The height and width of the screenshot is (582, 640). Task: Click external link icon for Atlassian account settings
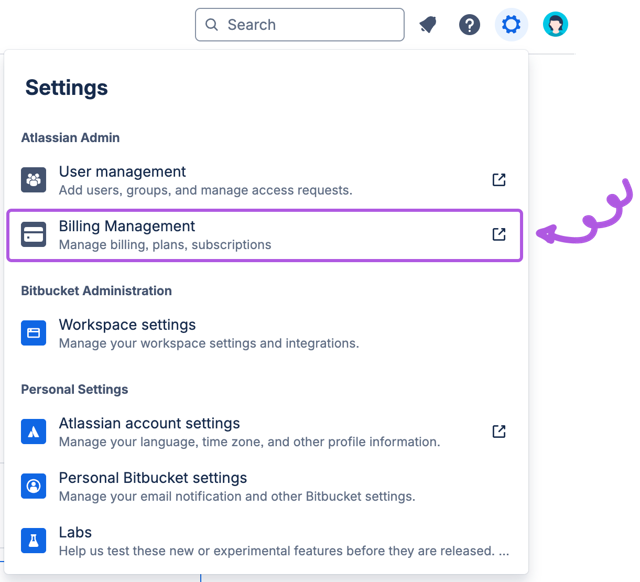499,431
